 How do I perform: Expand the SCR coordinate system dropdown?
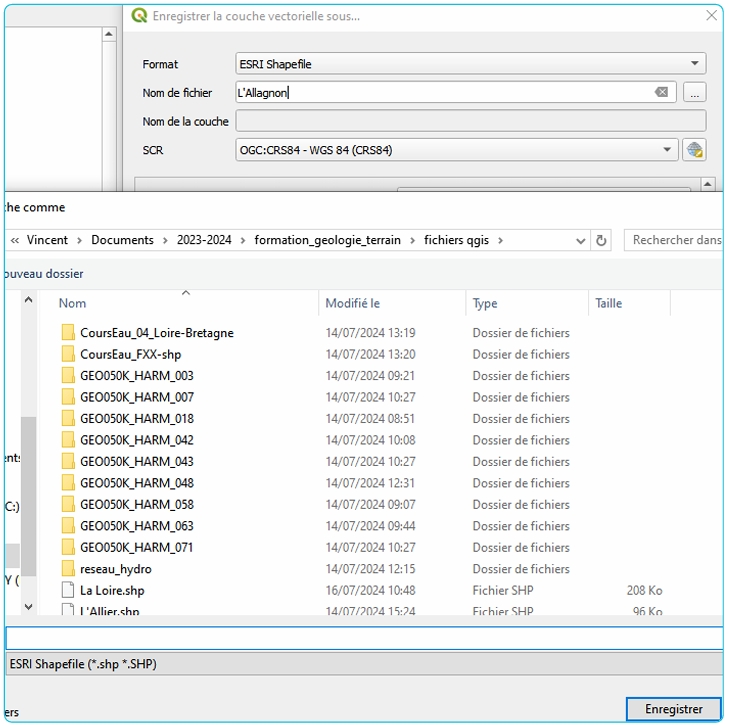point(667,151)
